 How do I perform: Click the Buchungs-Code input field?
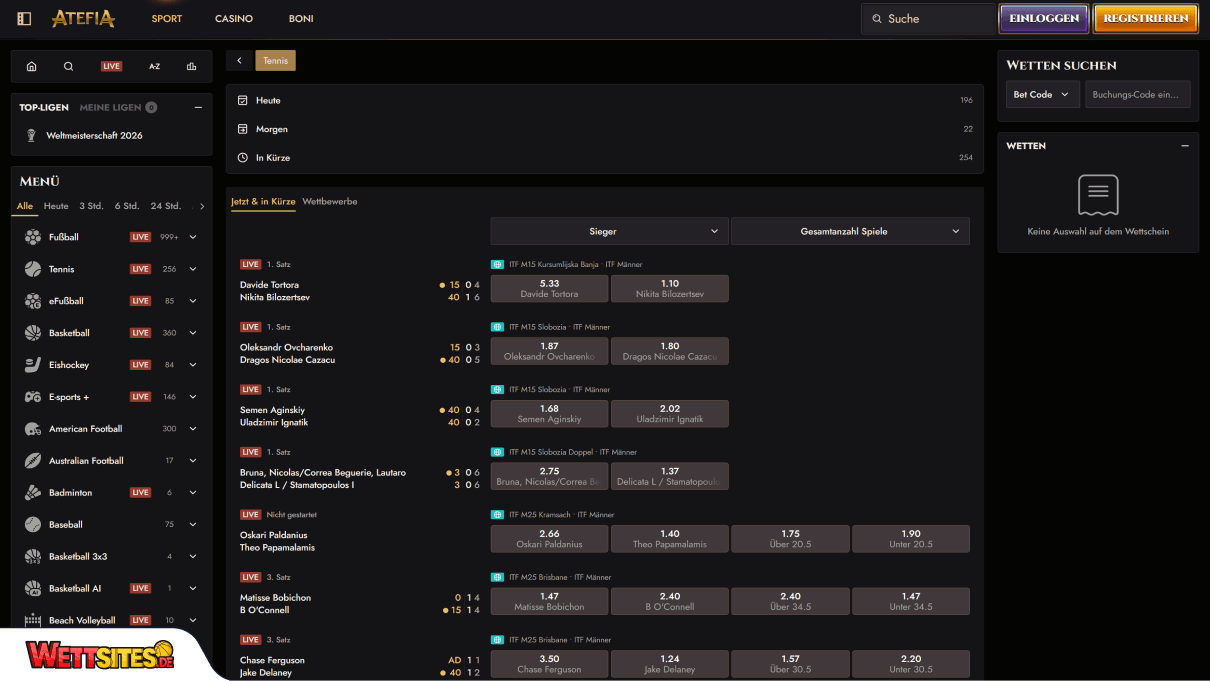(1138, 94)
